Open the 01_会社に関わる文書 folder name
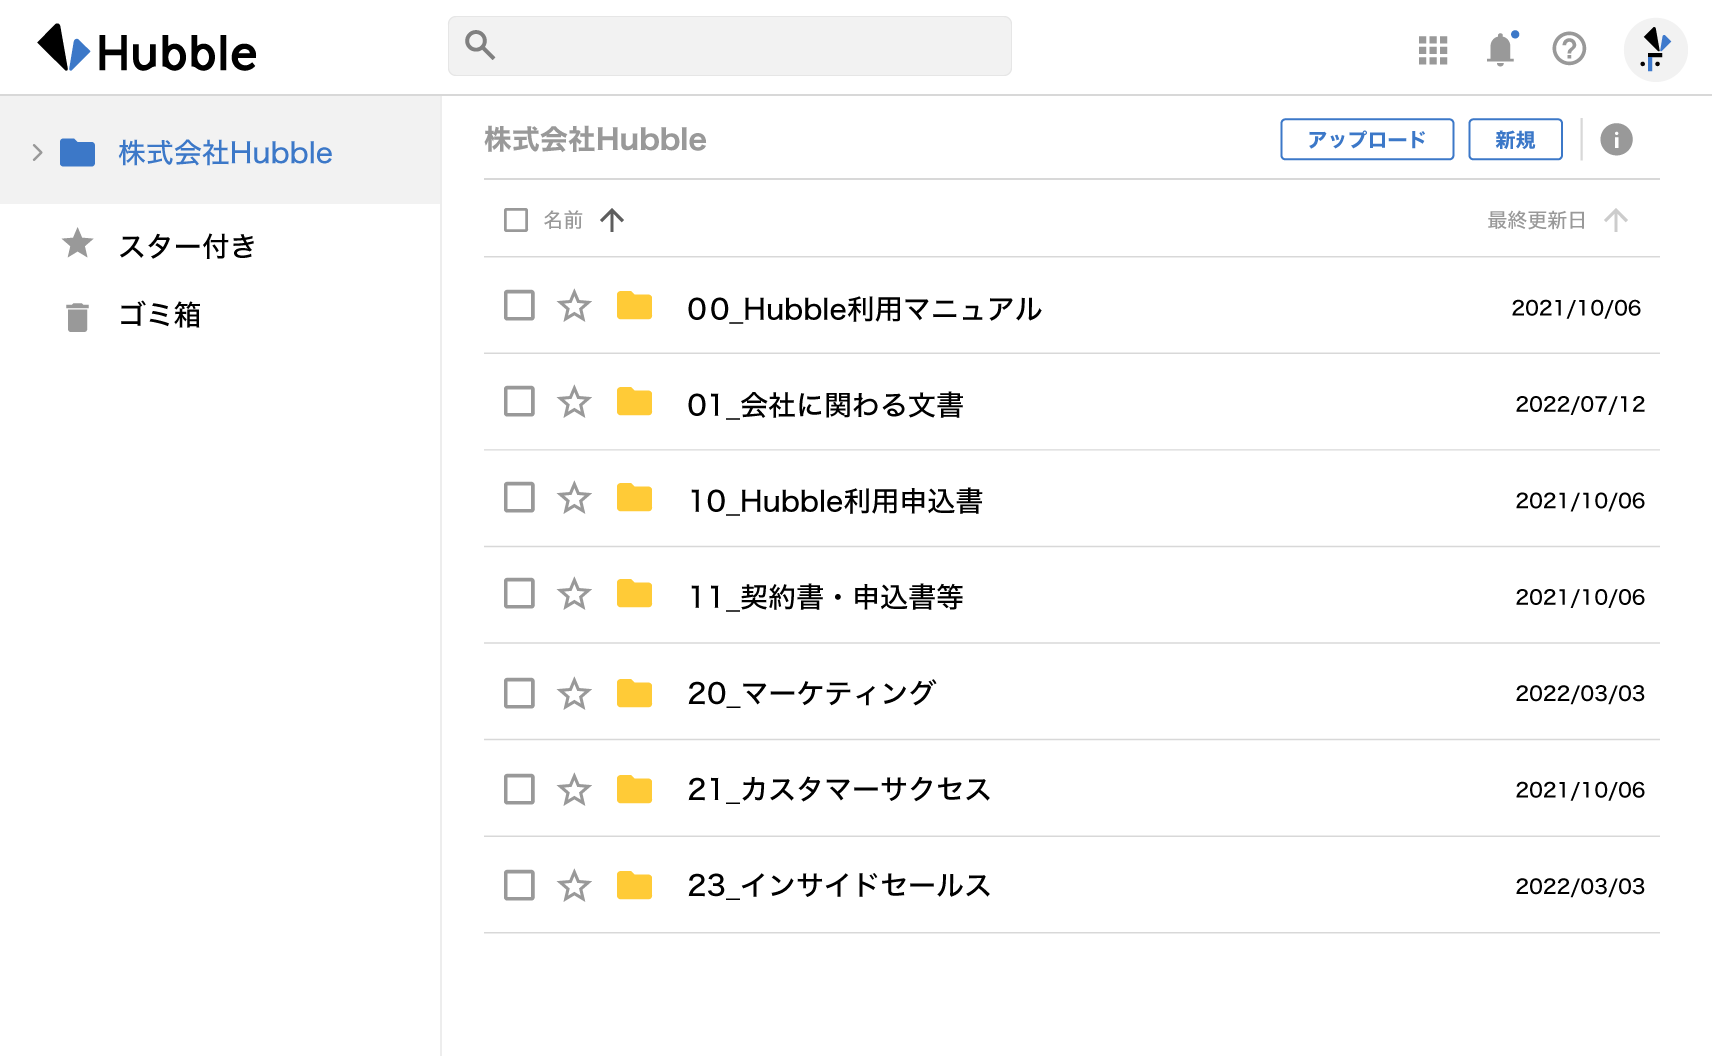1712x1056 pixels. (825, 404)
